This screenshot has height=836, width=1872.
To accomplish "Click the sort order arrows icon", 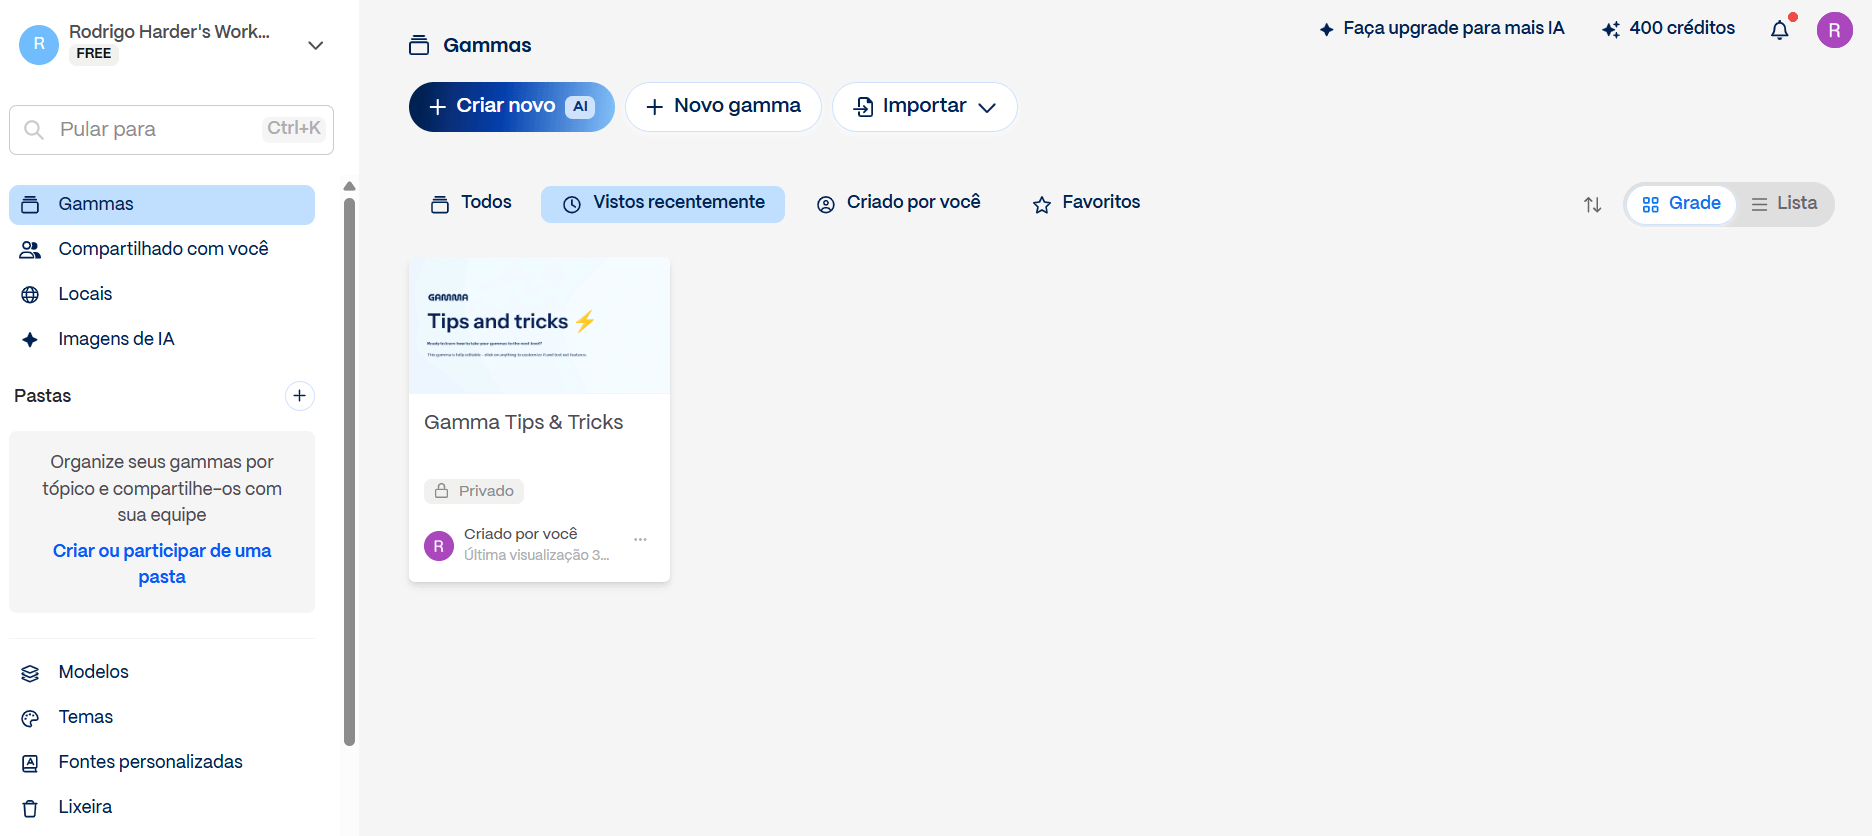I will 1593,204.
